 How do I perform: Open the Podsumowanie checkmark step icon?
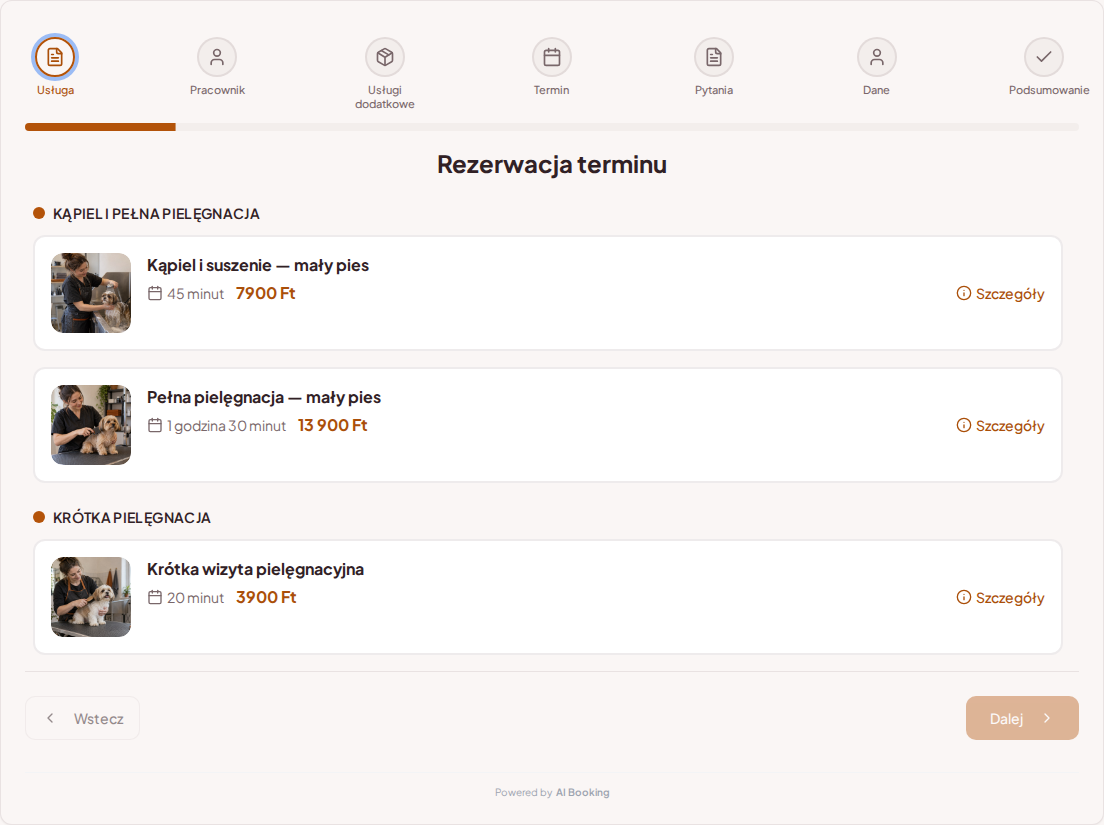1043,57
